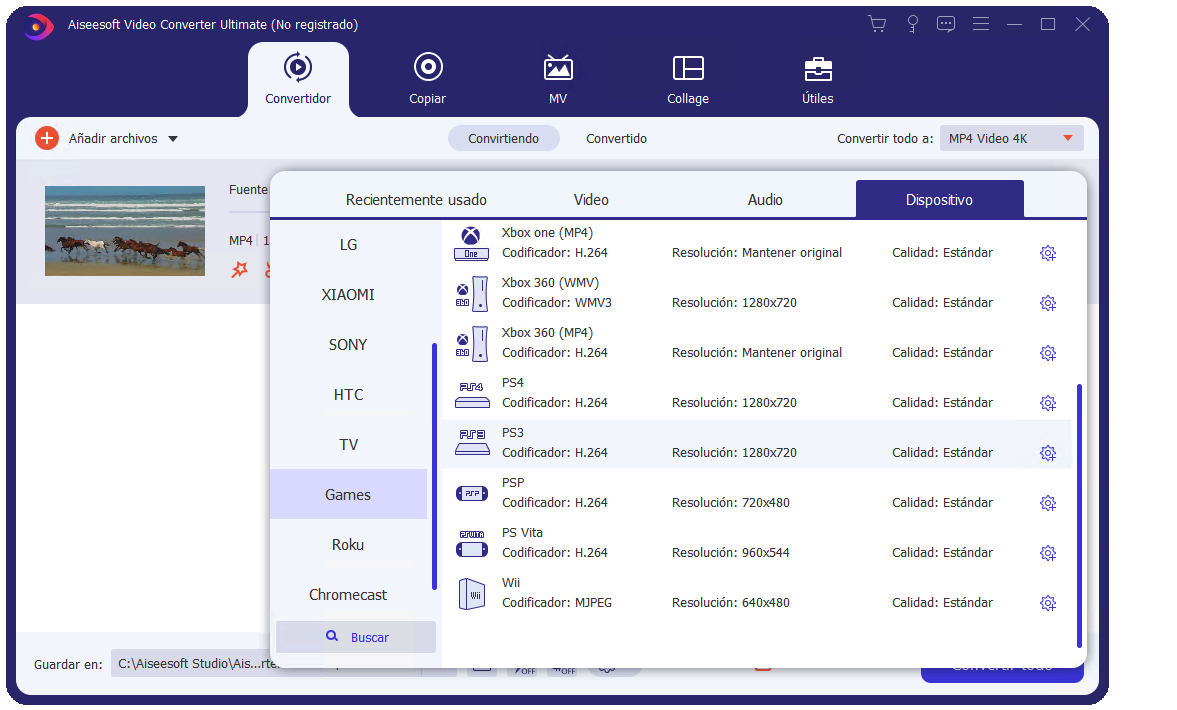The width and height of the screenshot is (1177, 710).
Task: Switch to the Copiar module
Action: click(x=427, y=79)
